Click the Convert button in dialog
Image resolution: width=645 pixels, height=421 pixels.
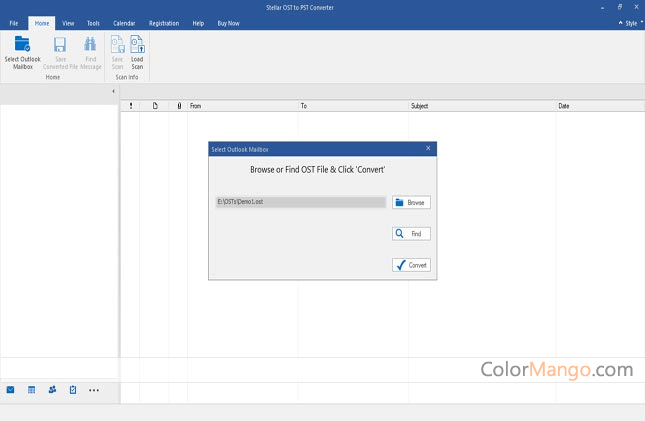click(x=411, y=265)
